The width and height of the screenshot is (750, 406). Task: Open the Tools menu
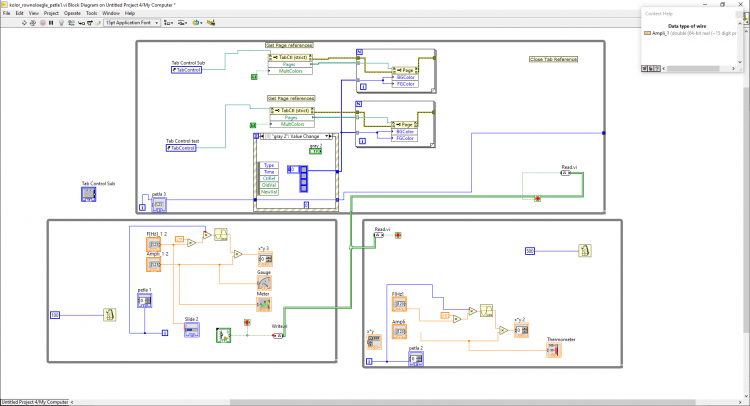(91, 13)
